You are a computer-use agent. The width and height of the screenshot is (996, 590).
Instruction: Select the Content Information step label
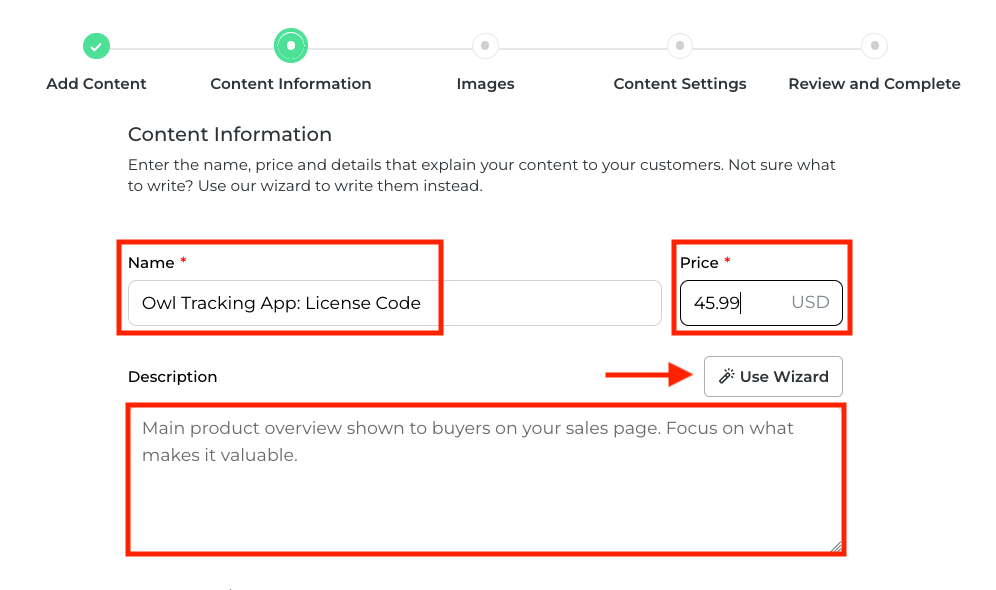click(291, 84)
